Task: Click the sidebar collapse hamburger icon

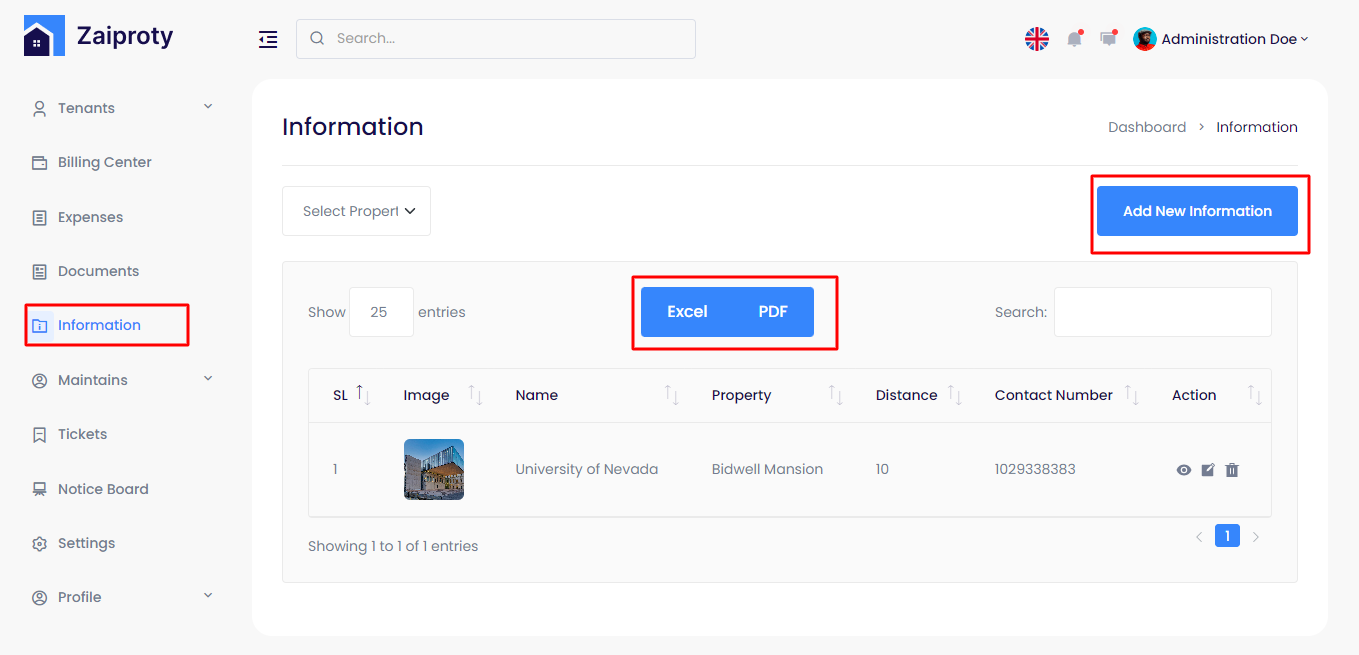Action: click(x=267, y=39)
